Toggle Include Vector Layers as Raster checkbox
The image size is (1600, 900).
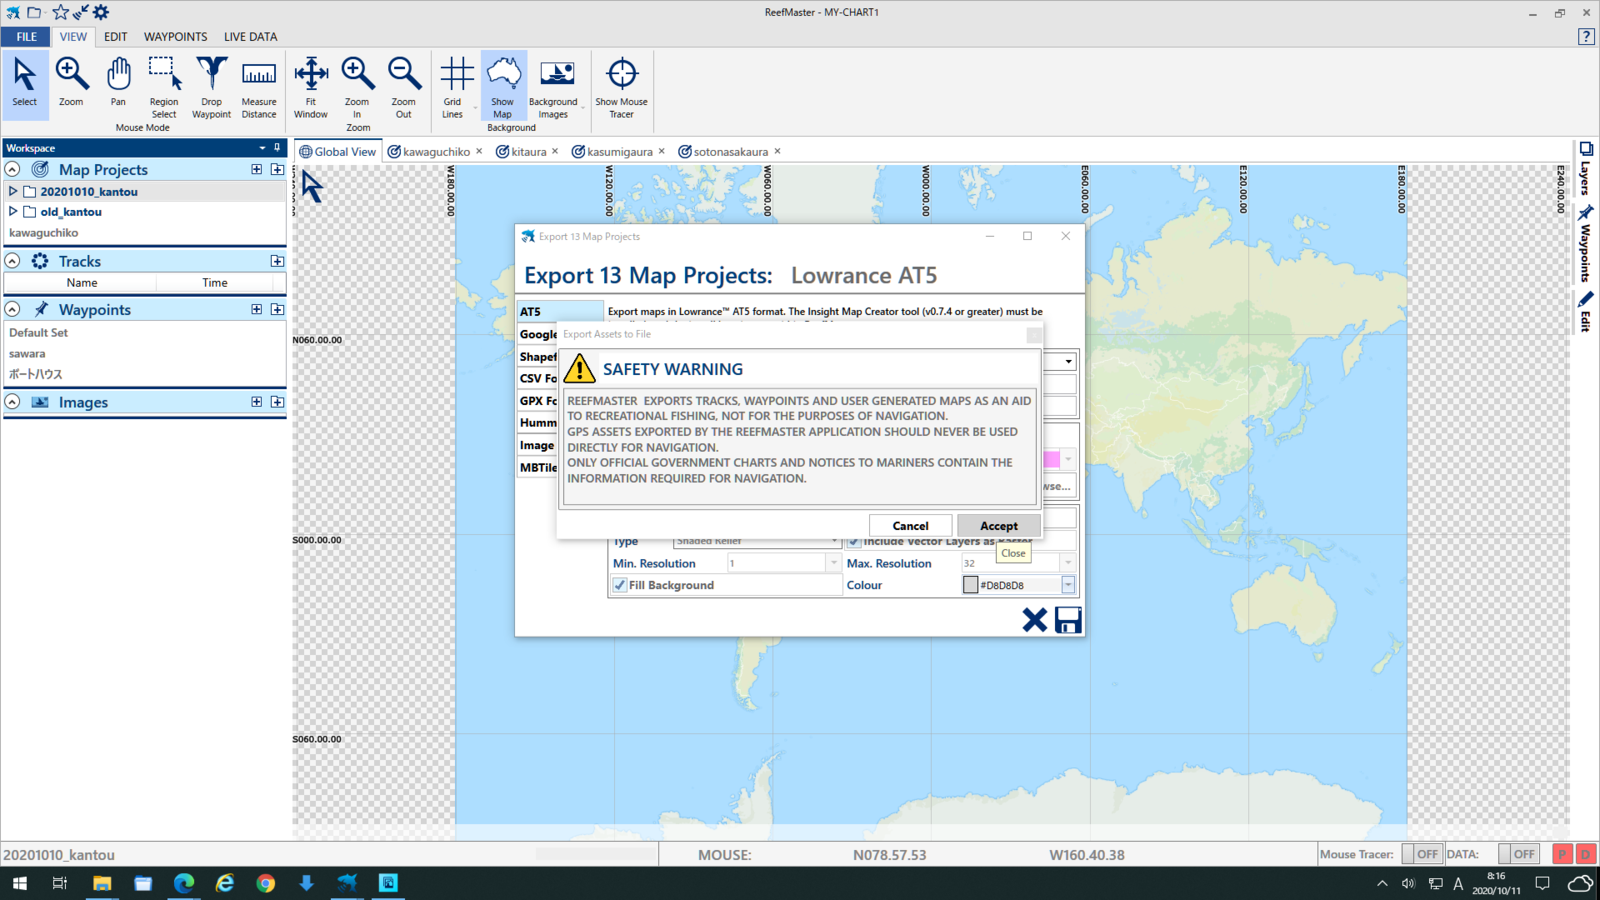[854, 542]
